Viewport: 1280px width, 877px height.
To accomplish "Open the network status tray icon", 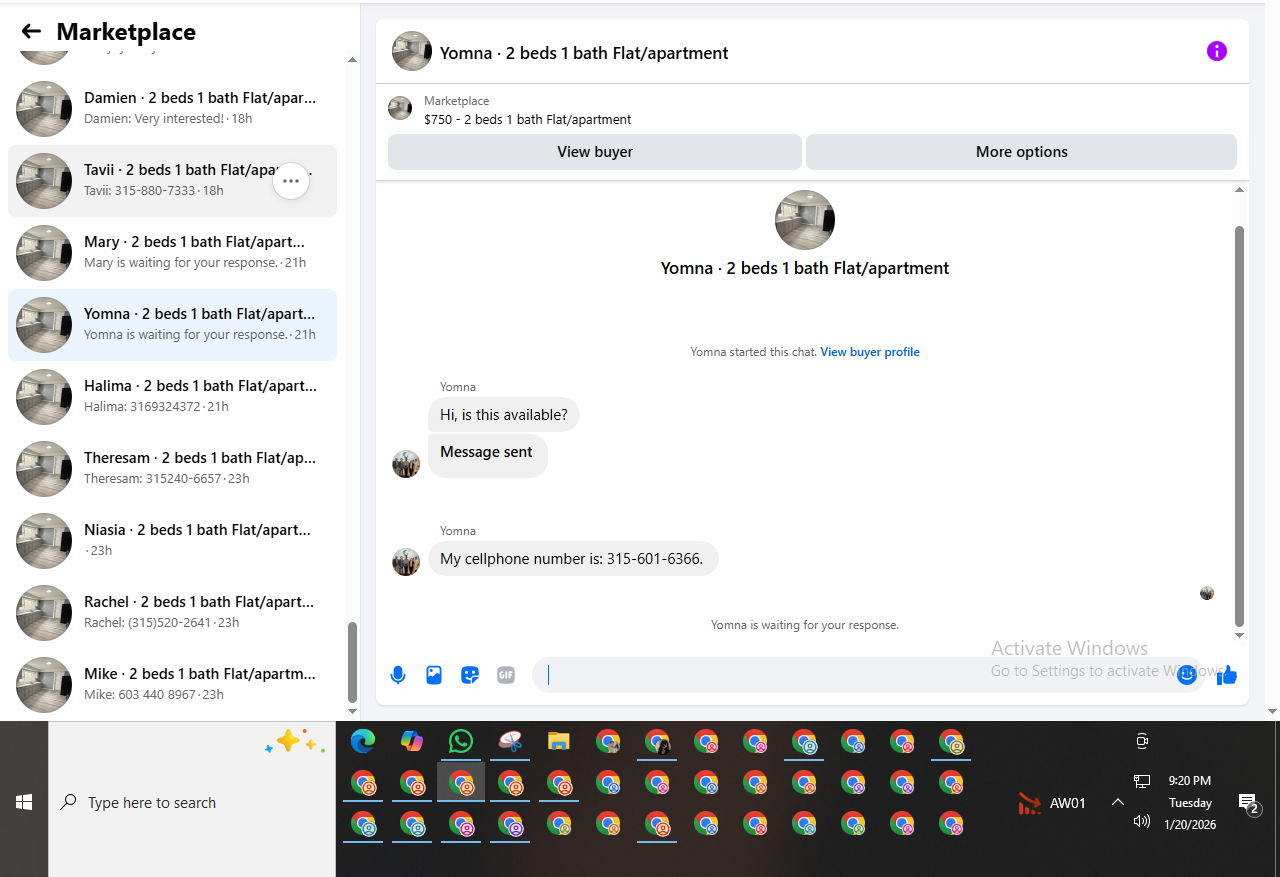I will click(x=1142, y=781).
